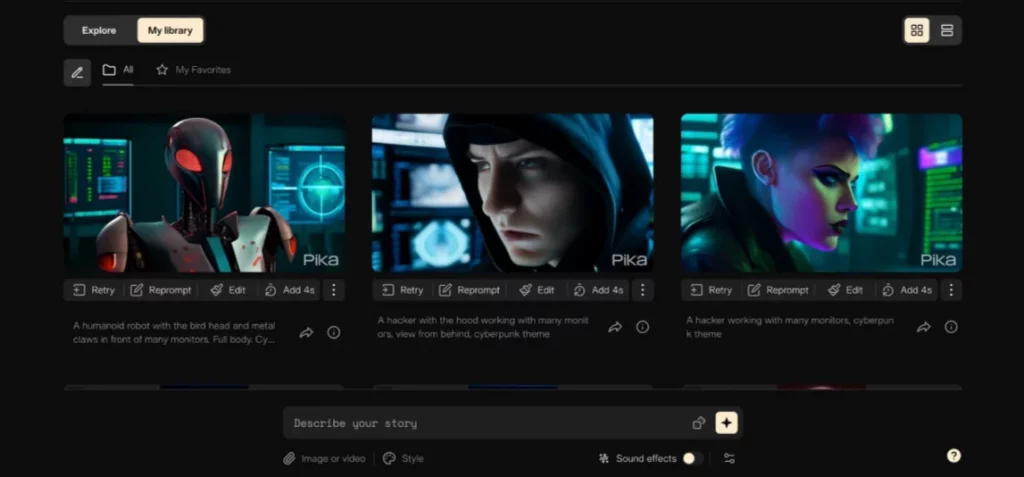Share the humanoid robot video
Image resolution: width=1024 pixels, height=477 pixels.
[x=306, y=333]
